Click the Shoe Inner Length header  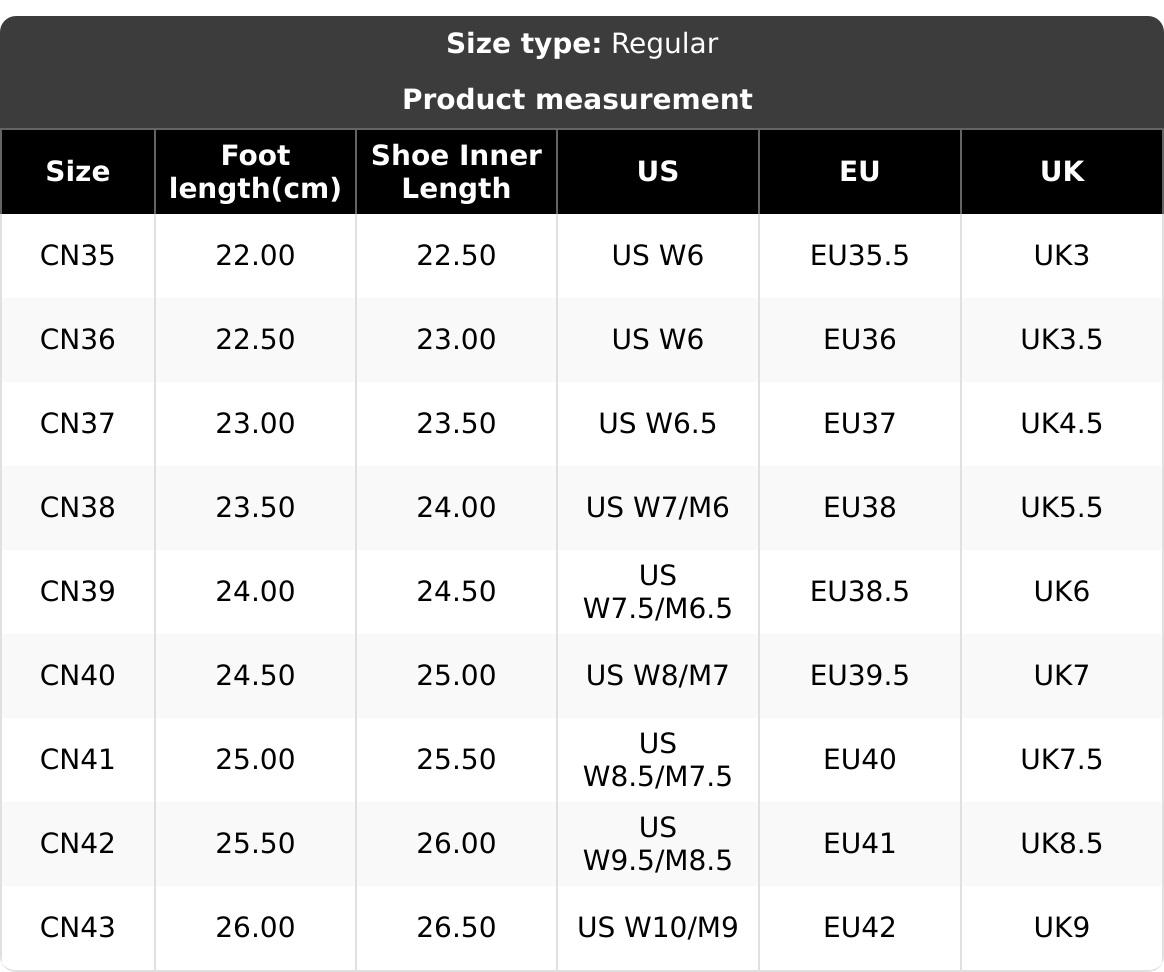tap(456, 172)
